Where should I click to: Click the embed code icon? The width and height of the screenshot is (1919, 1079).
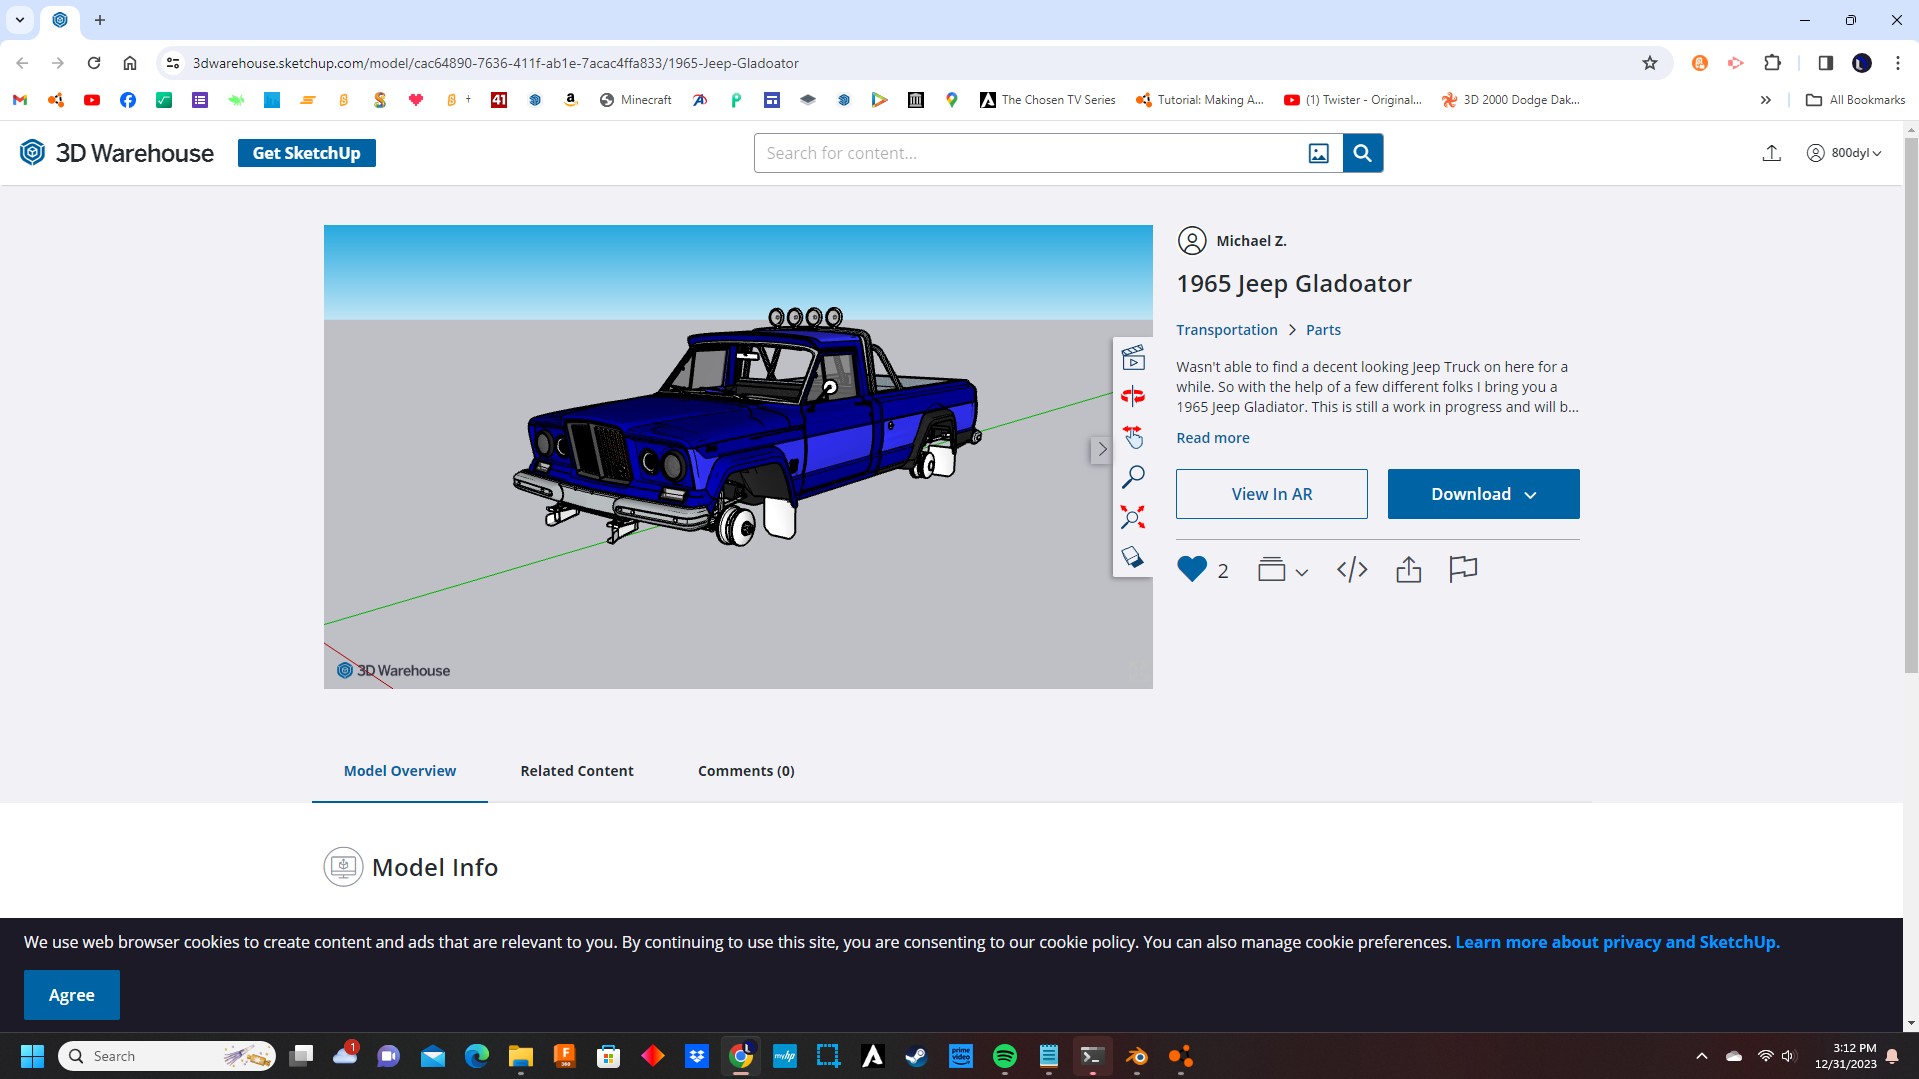pos(1351,570)
